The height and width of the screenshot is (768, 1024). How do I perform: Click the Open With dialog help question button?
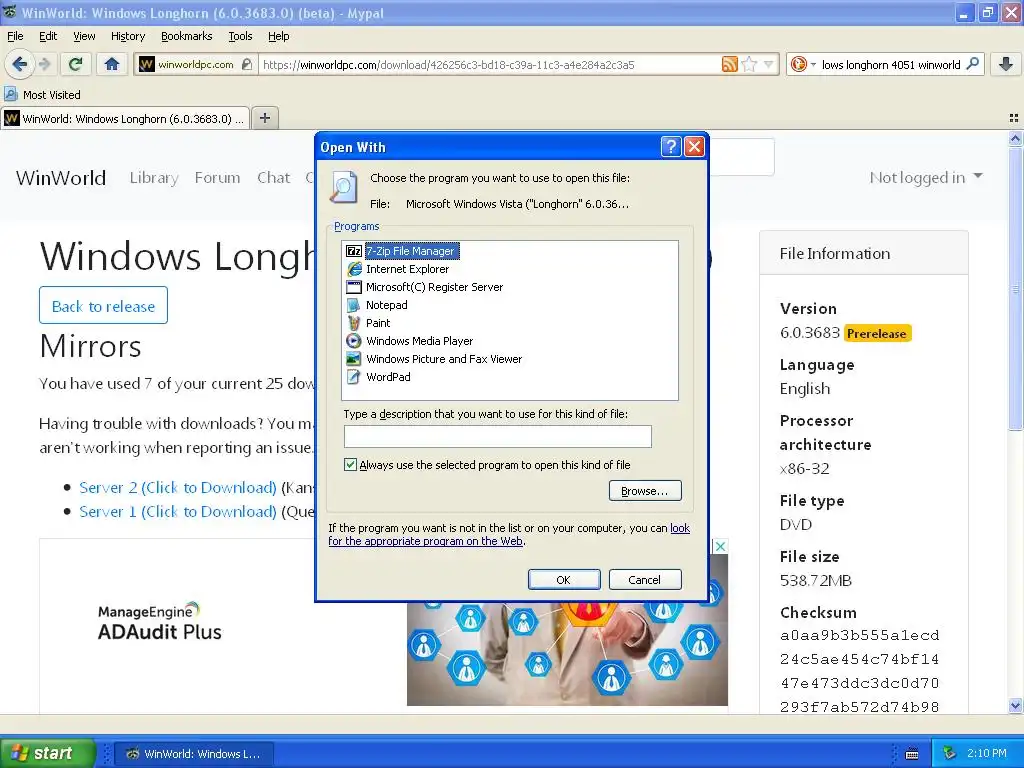pos(671,147)
